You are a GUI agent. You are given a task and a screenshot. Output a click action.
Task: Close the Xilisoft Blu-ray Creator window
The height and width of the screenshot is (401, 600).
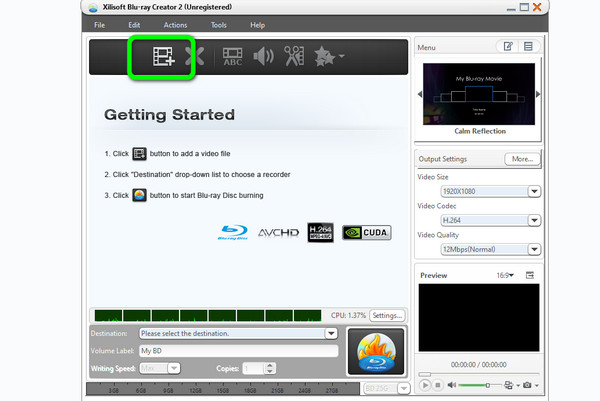(x=537, y=7)
